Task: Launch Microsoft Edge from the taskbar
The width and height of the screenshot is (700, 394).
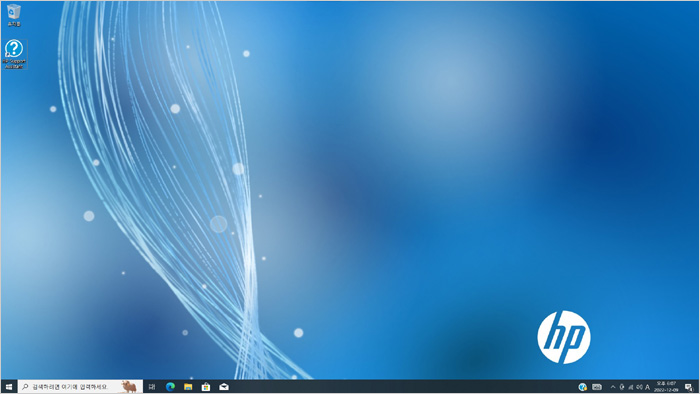Action: (x=170, y=387)
